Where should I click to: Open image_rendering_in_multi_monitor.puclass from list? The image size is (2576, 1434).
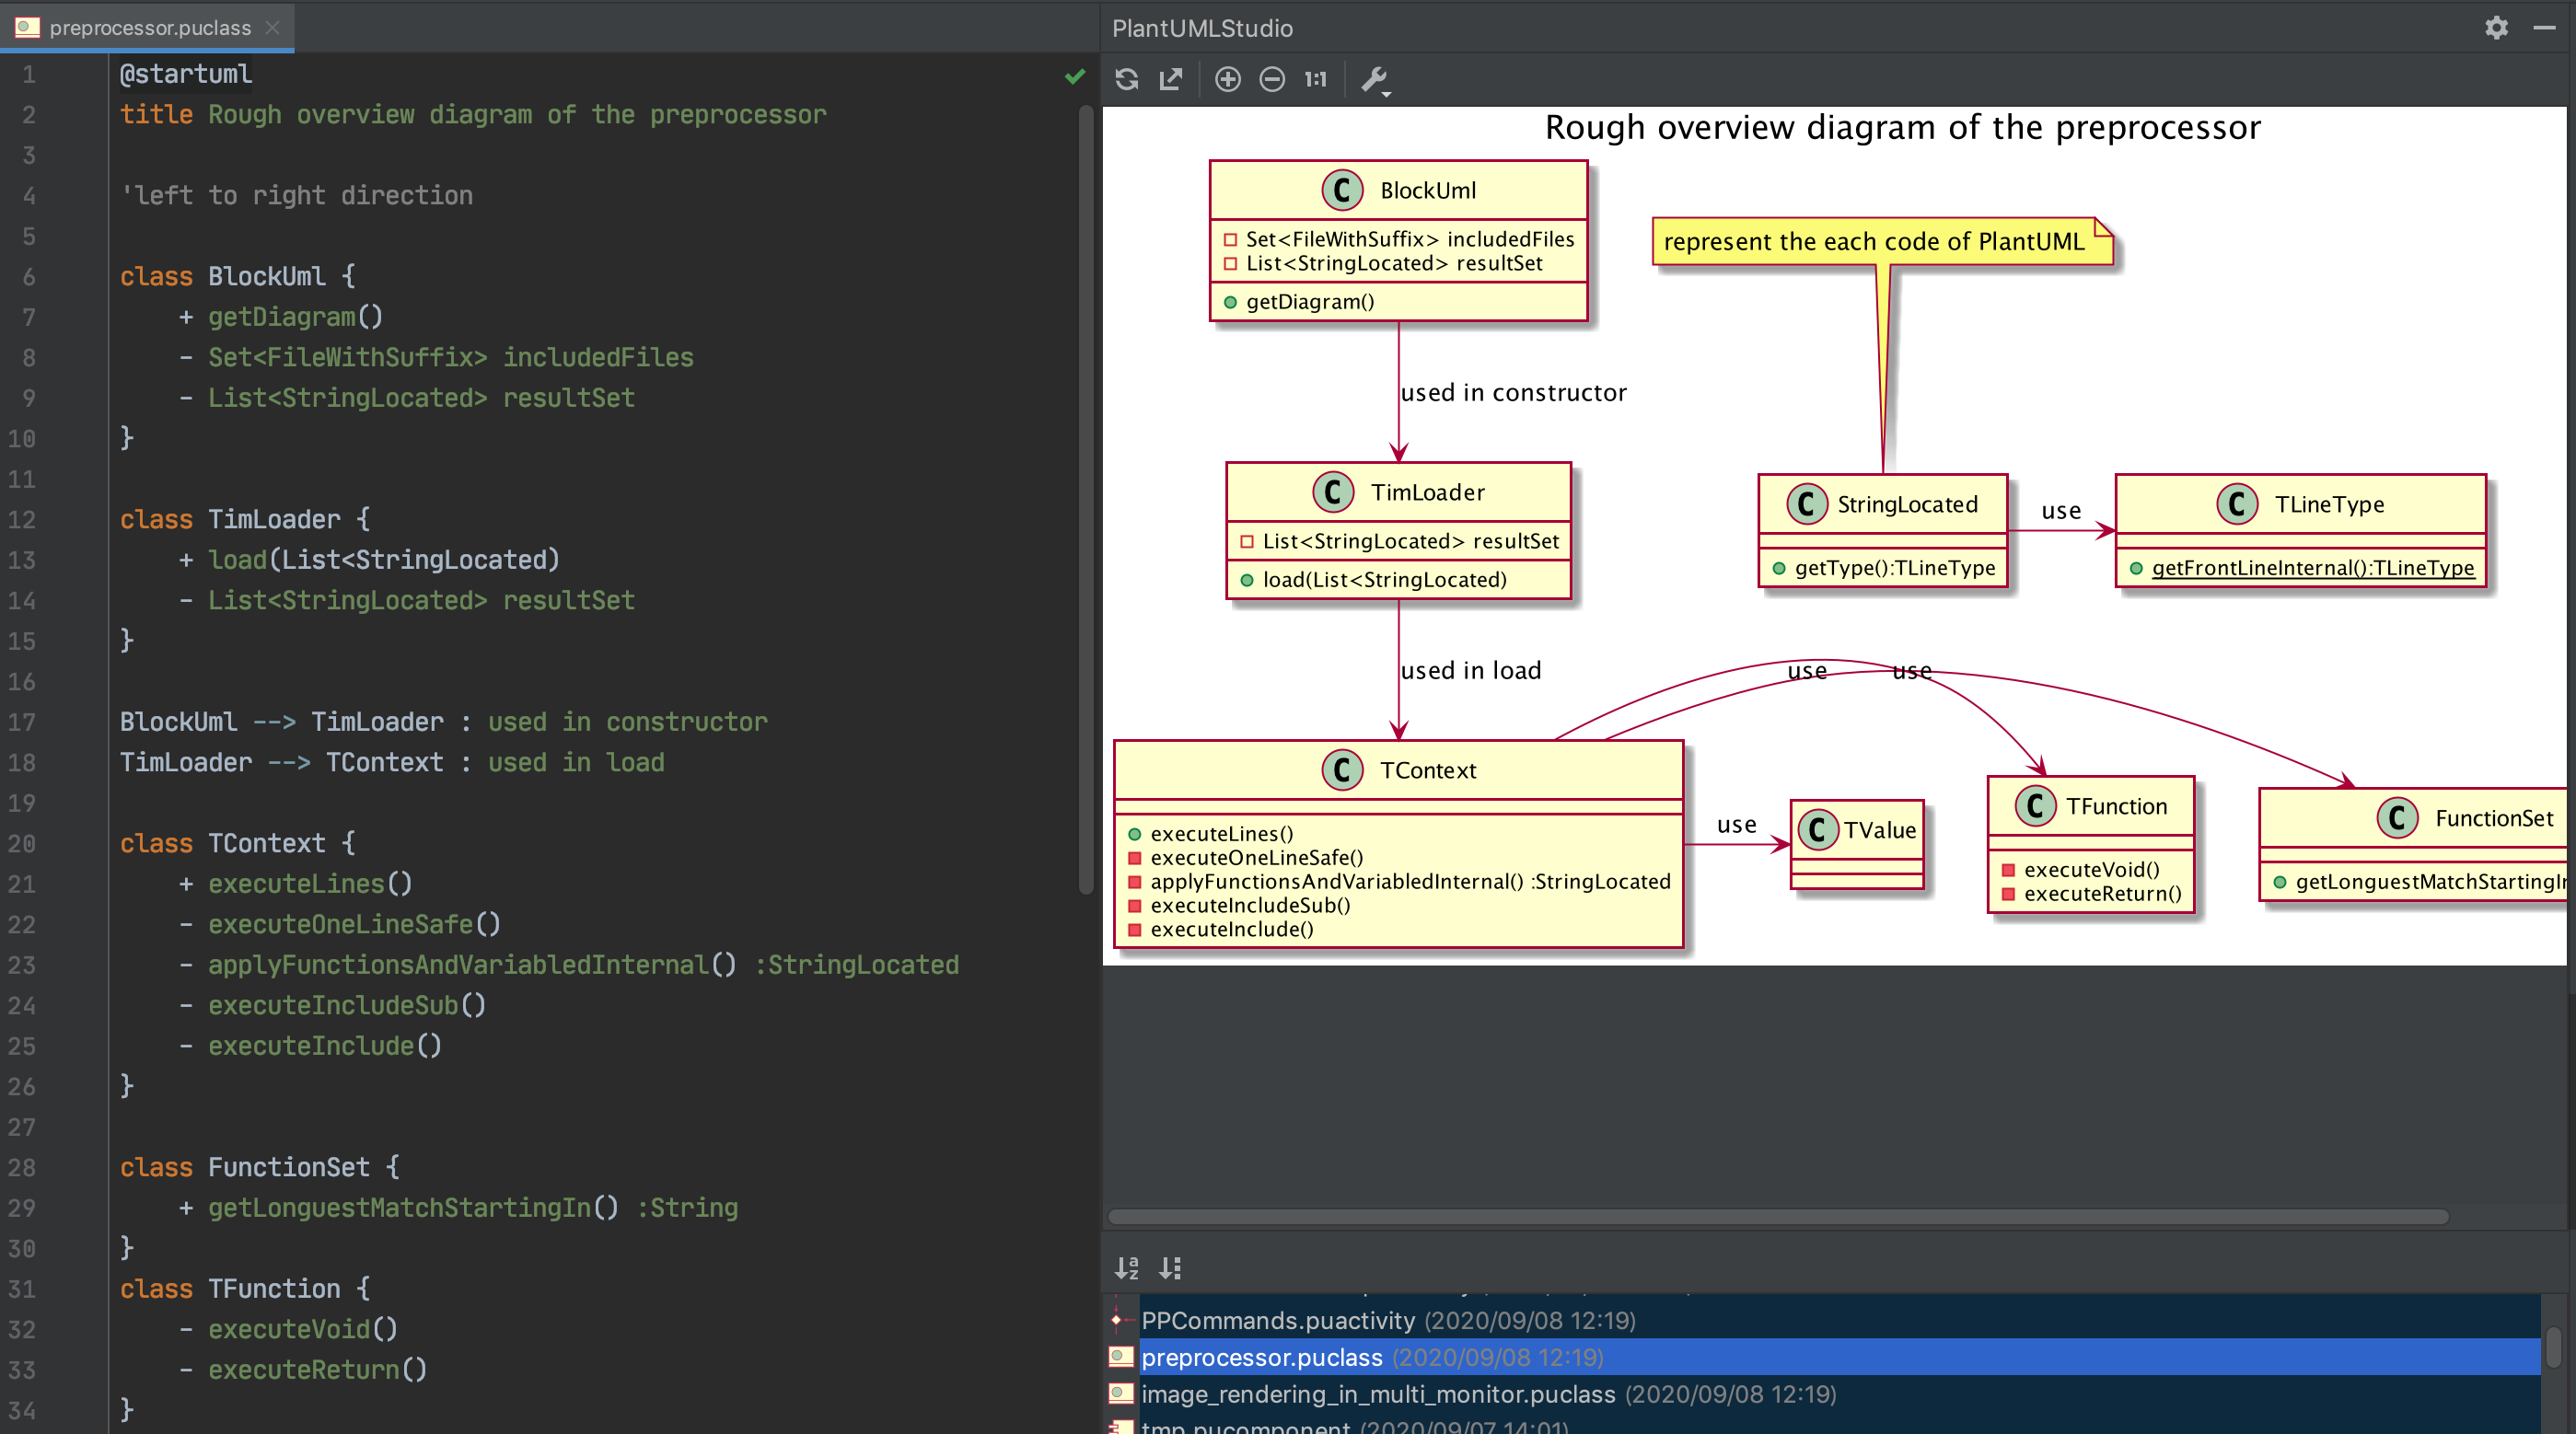click(x=1378, y=1394)
